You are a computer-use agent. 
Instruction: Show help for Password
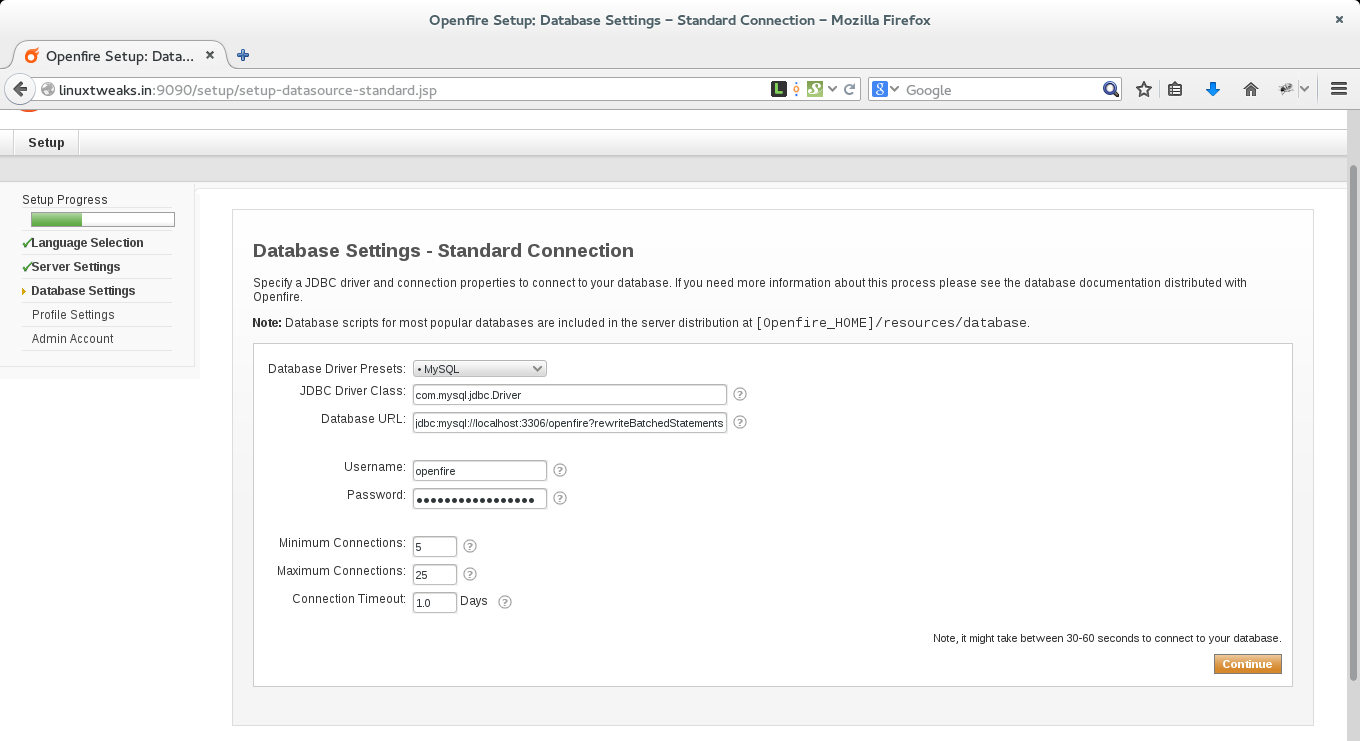click(x=560, y=498)
